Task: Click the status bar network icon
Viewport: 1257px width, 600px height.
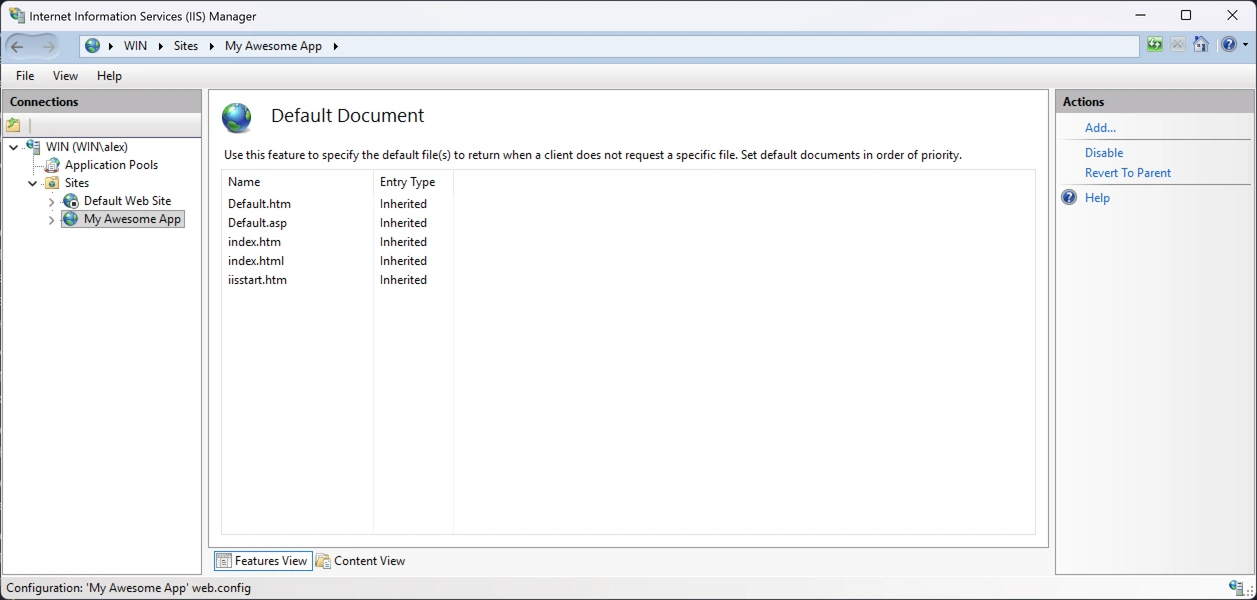Action: click(1236, 588)
